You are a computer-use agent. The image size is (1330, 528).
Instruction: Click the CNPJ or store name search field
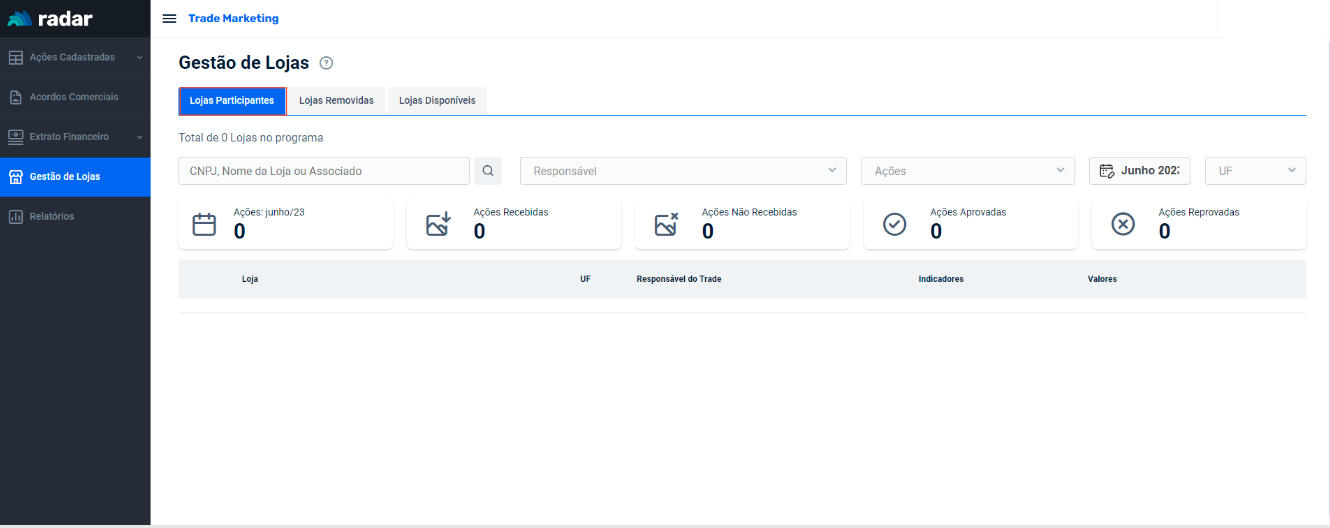(323, 171)
